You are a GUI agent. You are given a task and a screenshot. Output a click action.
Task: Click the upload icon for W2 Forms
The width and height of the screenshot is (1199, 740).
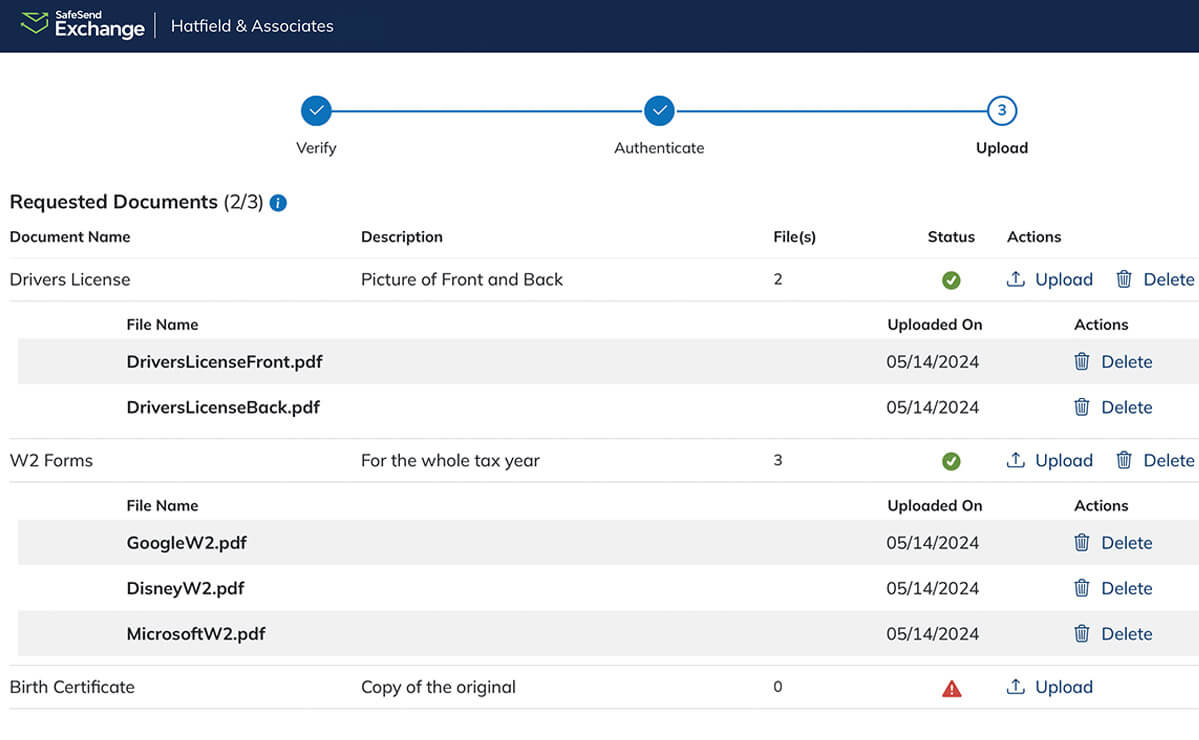point(1016,461)
